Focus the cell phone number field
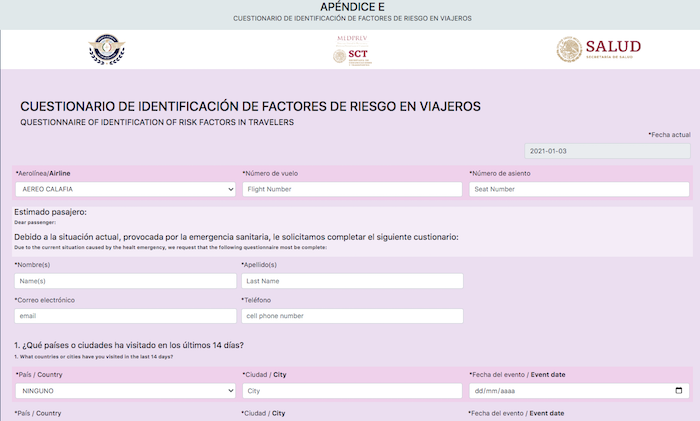 [352, 316]
